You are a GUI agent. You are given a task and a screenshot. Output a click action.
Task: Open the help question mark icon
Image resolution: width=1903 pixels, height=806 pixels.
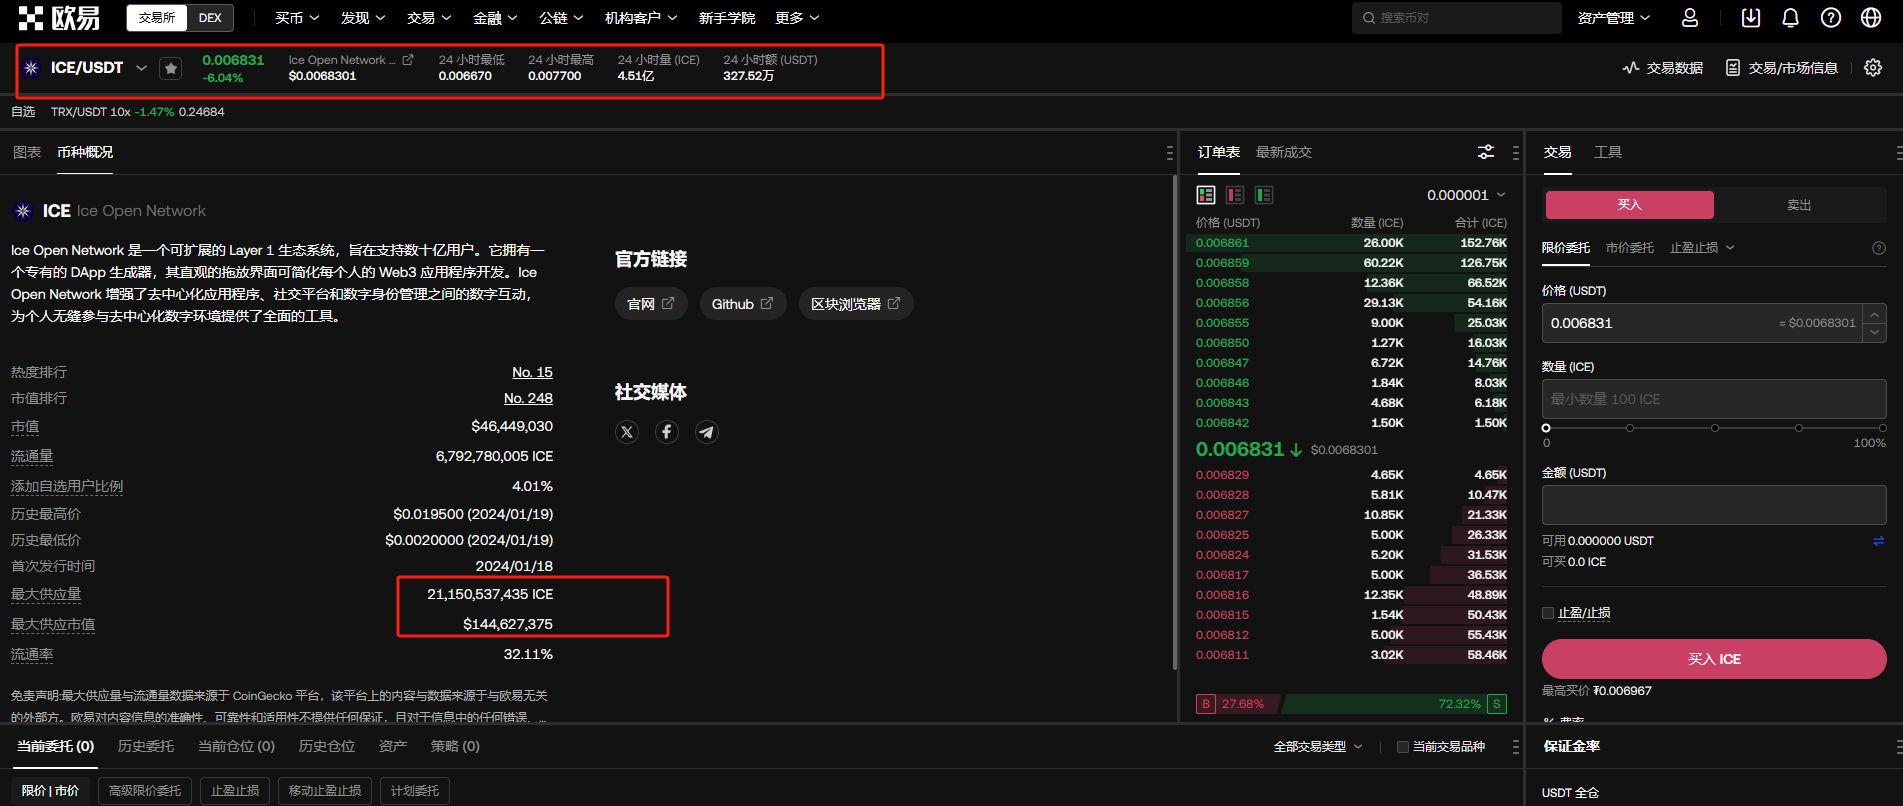click(x=1830, y=18)
